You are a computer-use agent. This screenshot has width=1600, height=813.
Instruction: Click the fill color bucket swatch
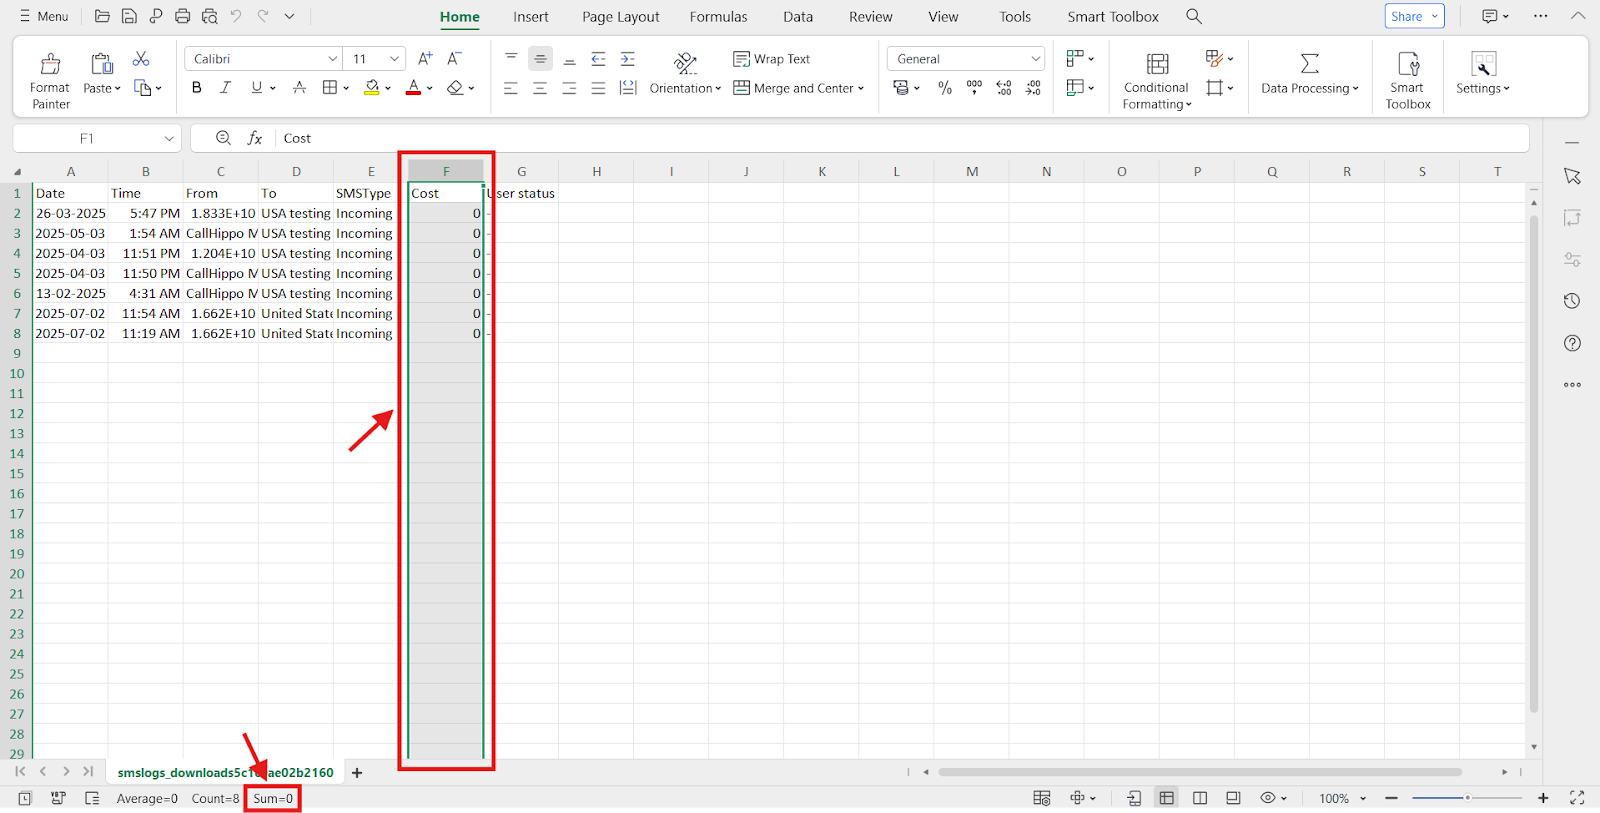tap(372, 88)
